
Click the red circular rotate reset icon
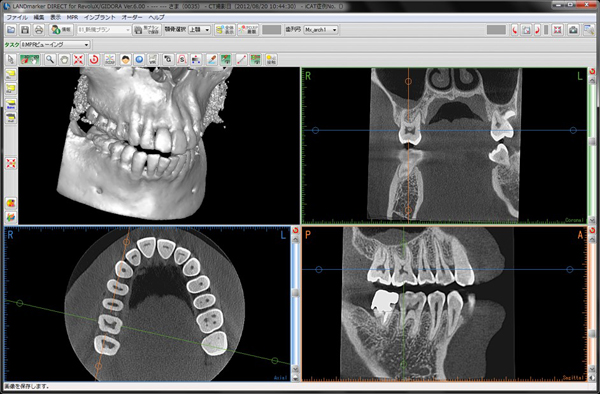[94, 60]
